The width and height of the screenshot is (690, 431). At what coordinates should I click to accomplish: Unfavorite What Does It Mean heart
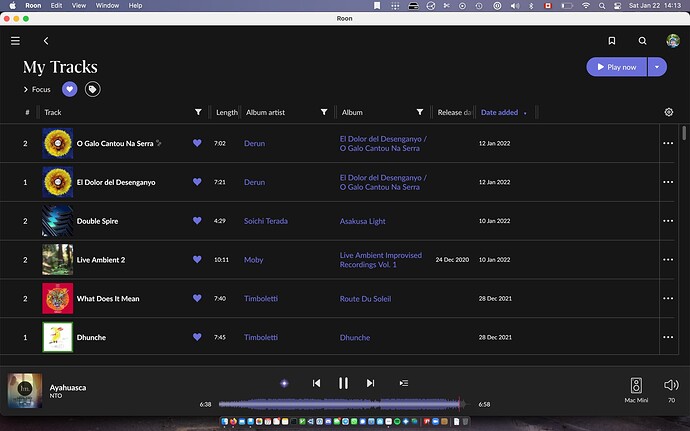coord(197,298)
